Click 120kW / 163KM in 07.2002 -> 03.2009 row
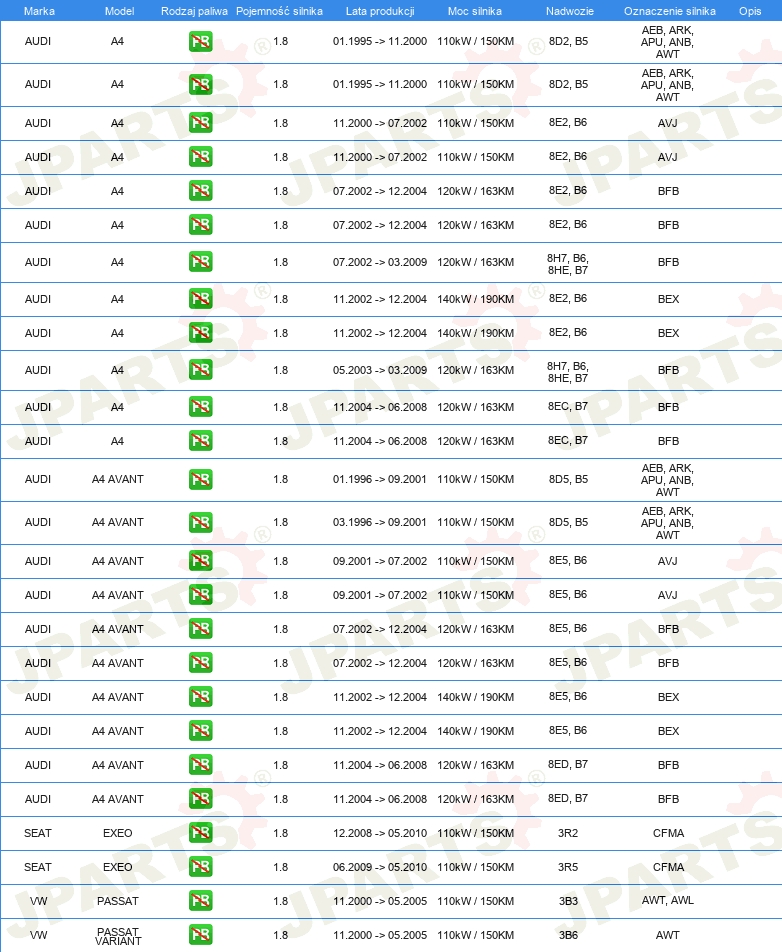782x952 pixels. [x=475, y=262]
